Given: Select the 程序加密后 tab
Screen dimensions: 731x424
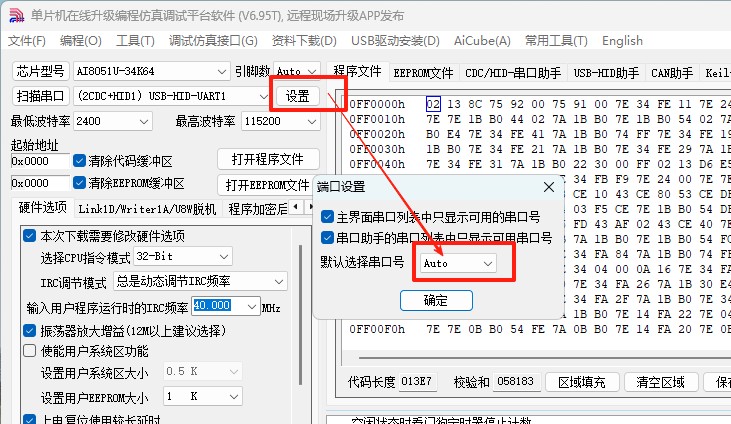Looking at the screenshot, I should point(256,209).
